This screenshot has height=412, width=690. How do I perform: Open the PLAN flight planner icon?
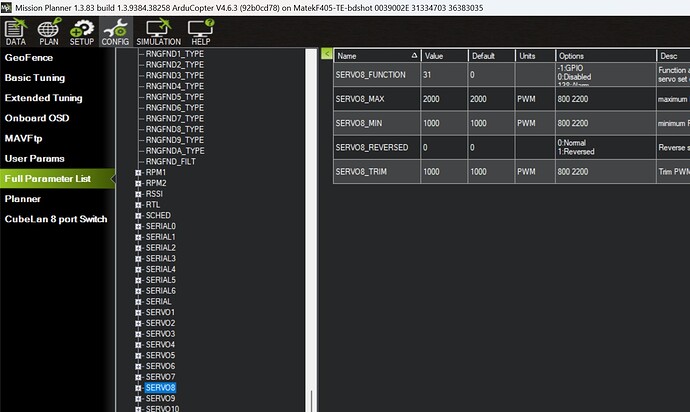point(48,34)
